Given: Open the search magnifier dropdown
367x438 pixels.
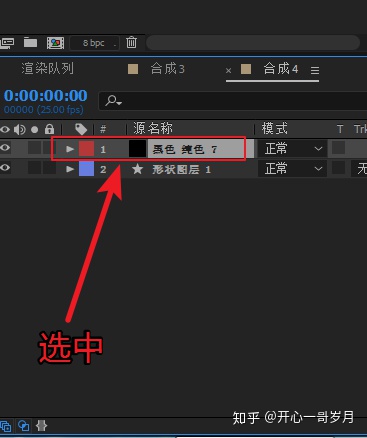Looking at the screenshot, I should click(113, 100).
